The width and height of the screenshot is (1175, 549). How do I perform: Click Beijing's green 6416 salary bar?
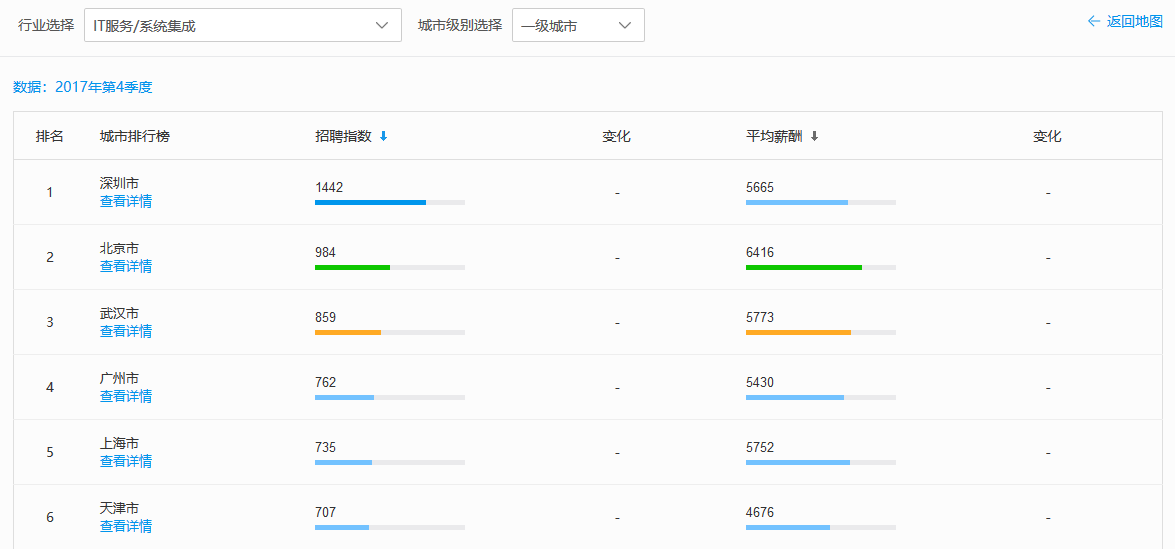[x=804, y=267]
